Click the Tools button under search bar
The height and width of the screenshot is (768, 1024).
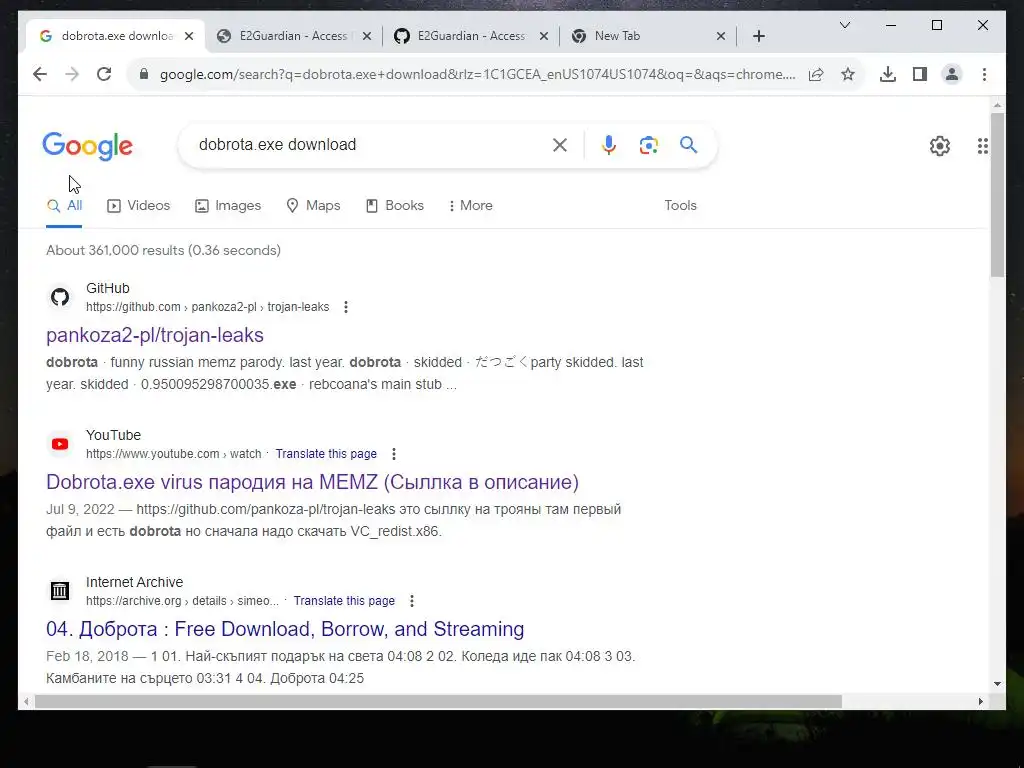point(680,206)
